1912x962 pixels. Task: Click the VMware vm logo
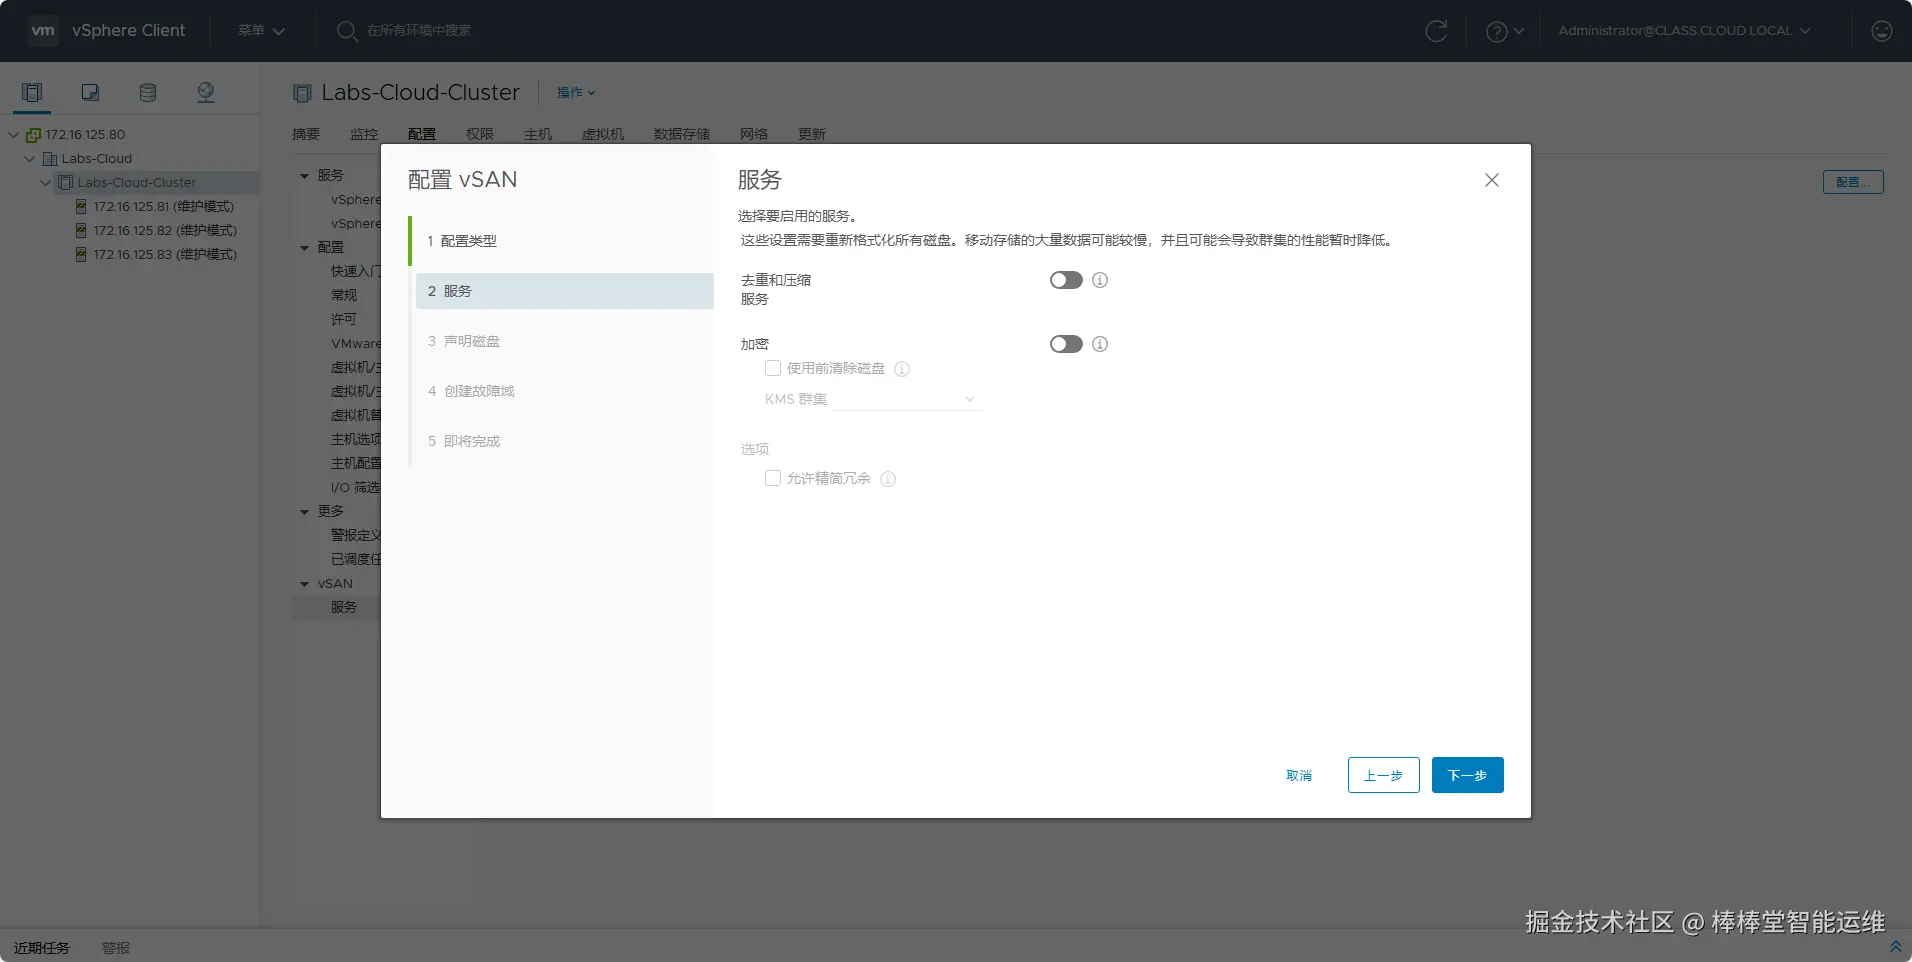point(43,31)
